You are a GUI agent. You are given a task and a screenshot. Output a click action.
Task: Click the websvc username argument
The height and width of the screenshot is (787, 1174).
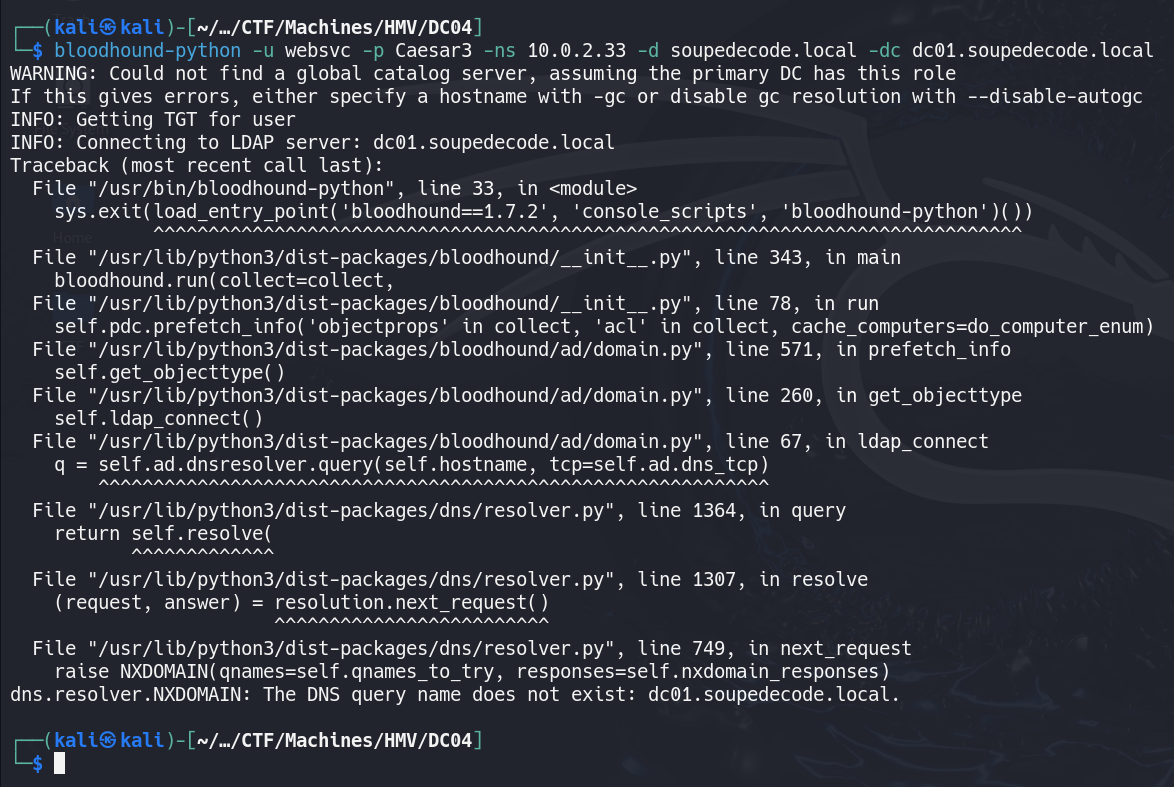click(317, 50)
